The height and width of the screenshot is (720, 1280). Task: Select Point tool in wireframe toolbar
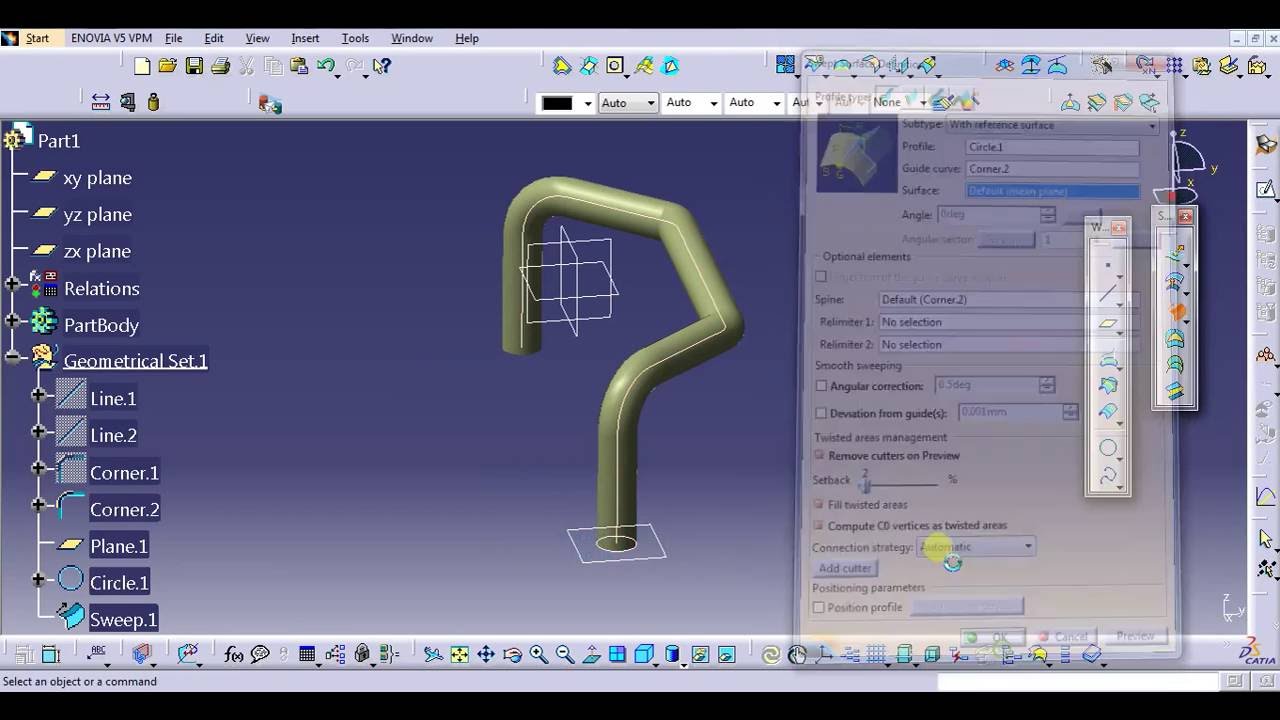pyautogui.click(x=1107, y=265)
